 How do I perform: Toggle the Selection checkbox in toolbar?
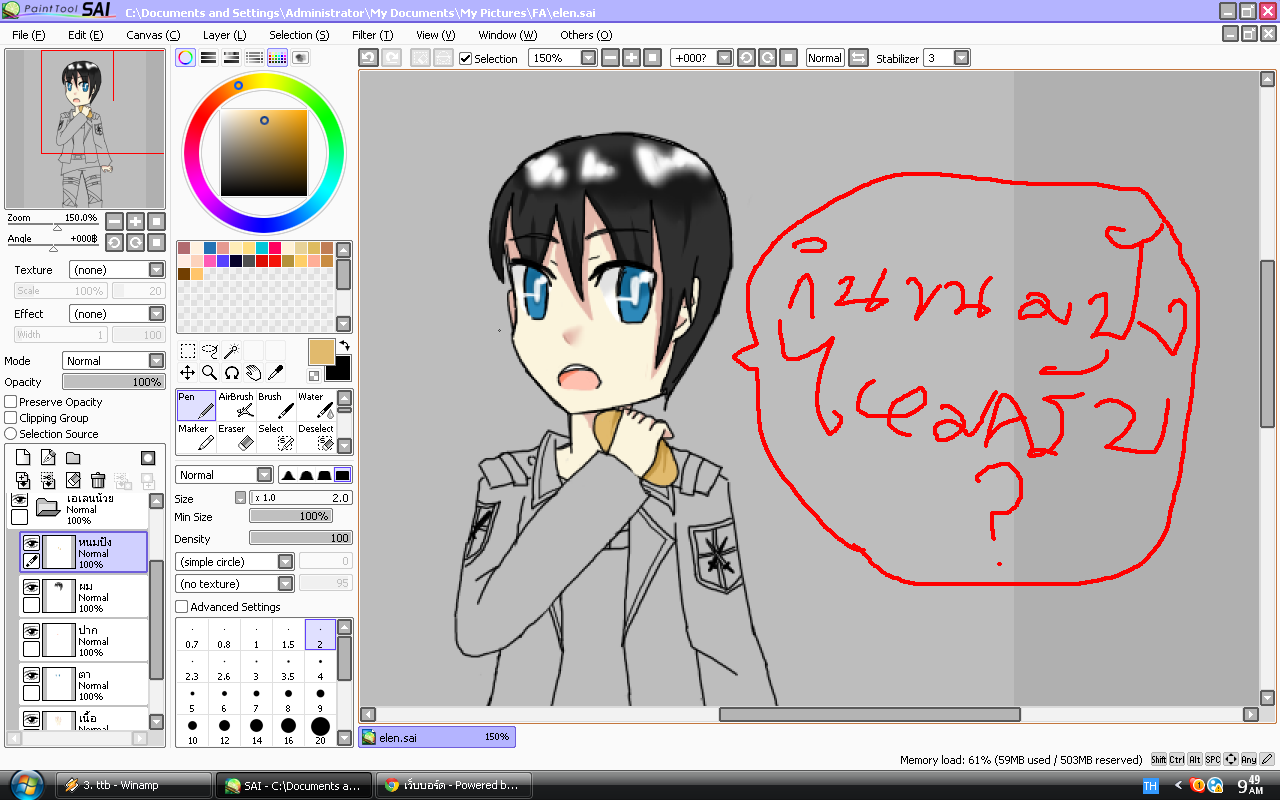tap(465, 58)
